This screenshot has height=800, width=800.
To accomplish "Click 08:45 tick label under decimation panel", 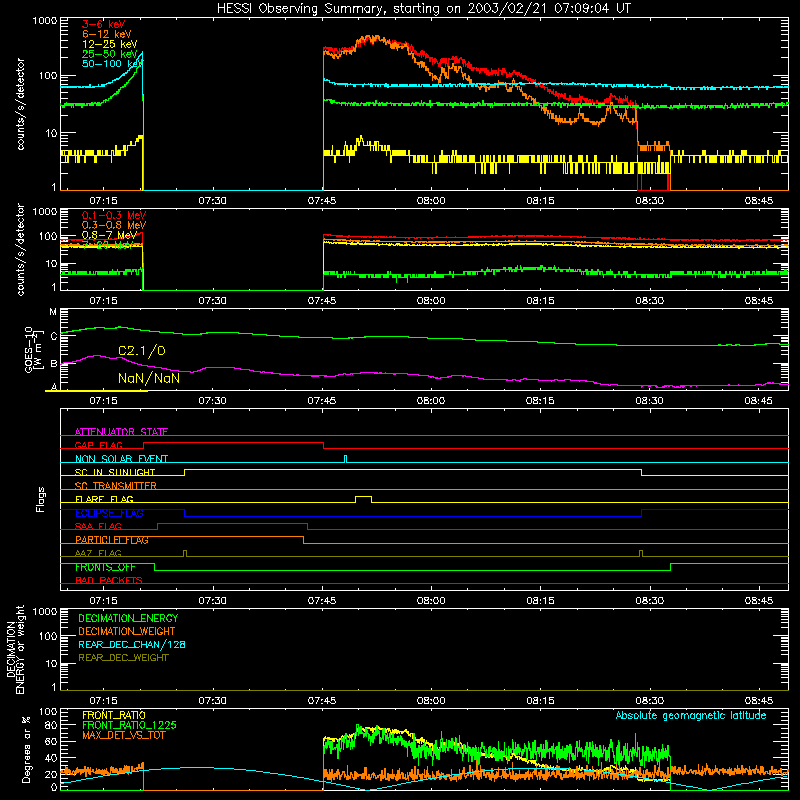I will coord(759,701).
